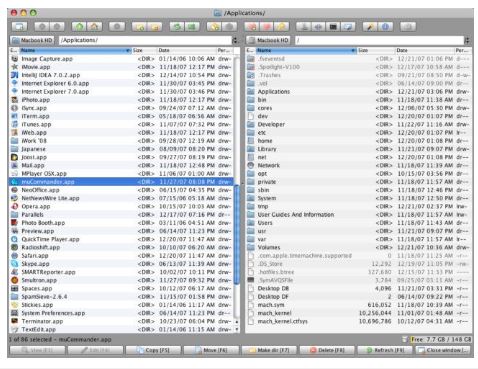Select the Developer folder in right panel
This screenshot has height=369, width=478.
click(359, 124)
